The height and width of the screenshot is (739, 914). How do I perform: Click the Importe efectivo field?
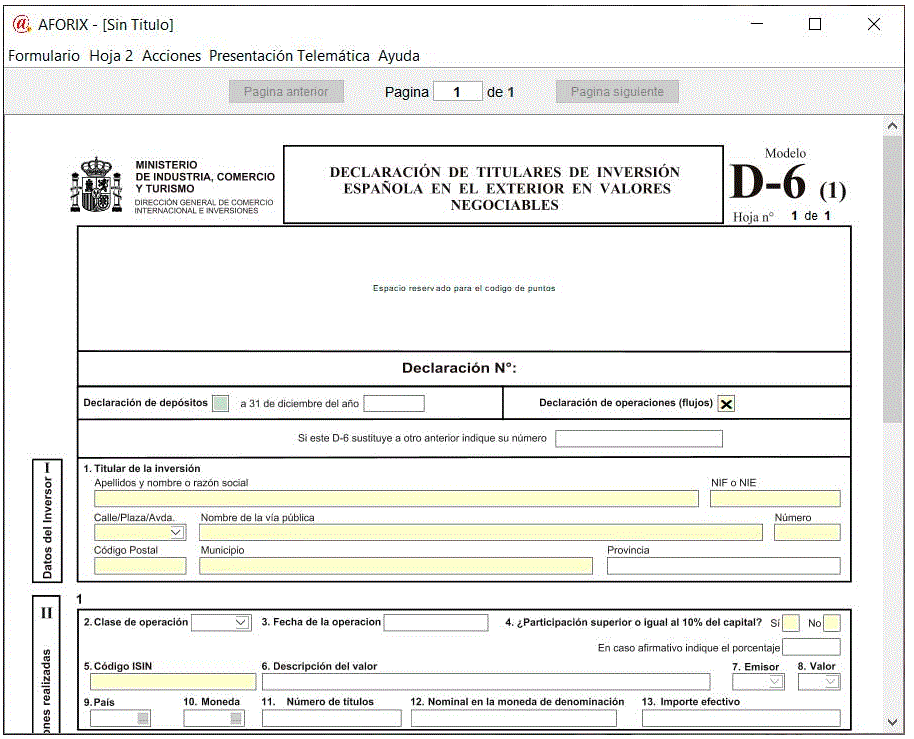pyautogui.click(x=741, y=719)
